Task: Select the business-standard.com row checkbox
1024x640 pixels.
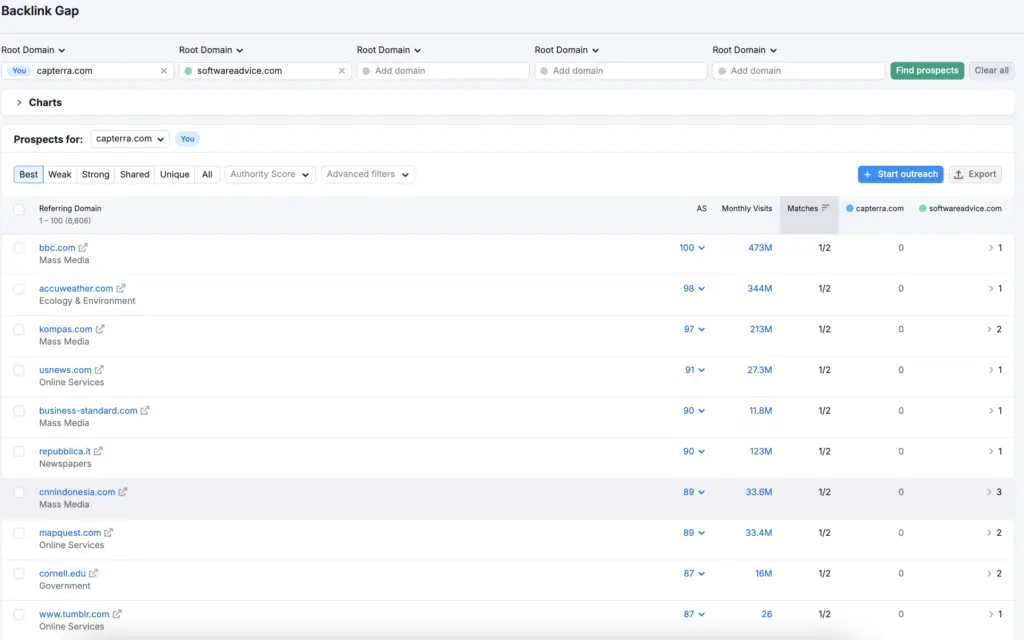Action: click(19, 411)
